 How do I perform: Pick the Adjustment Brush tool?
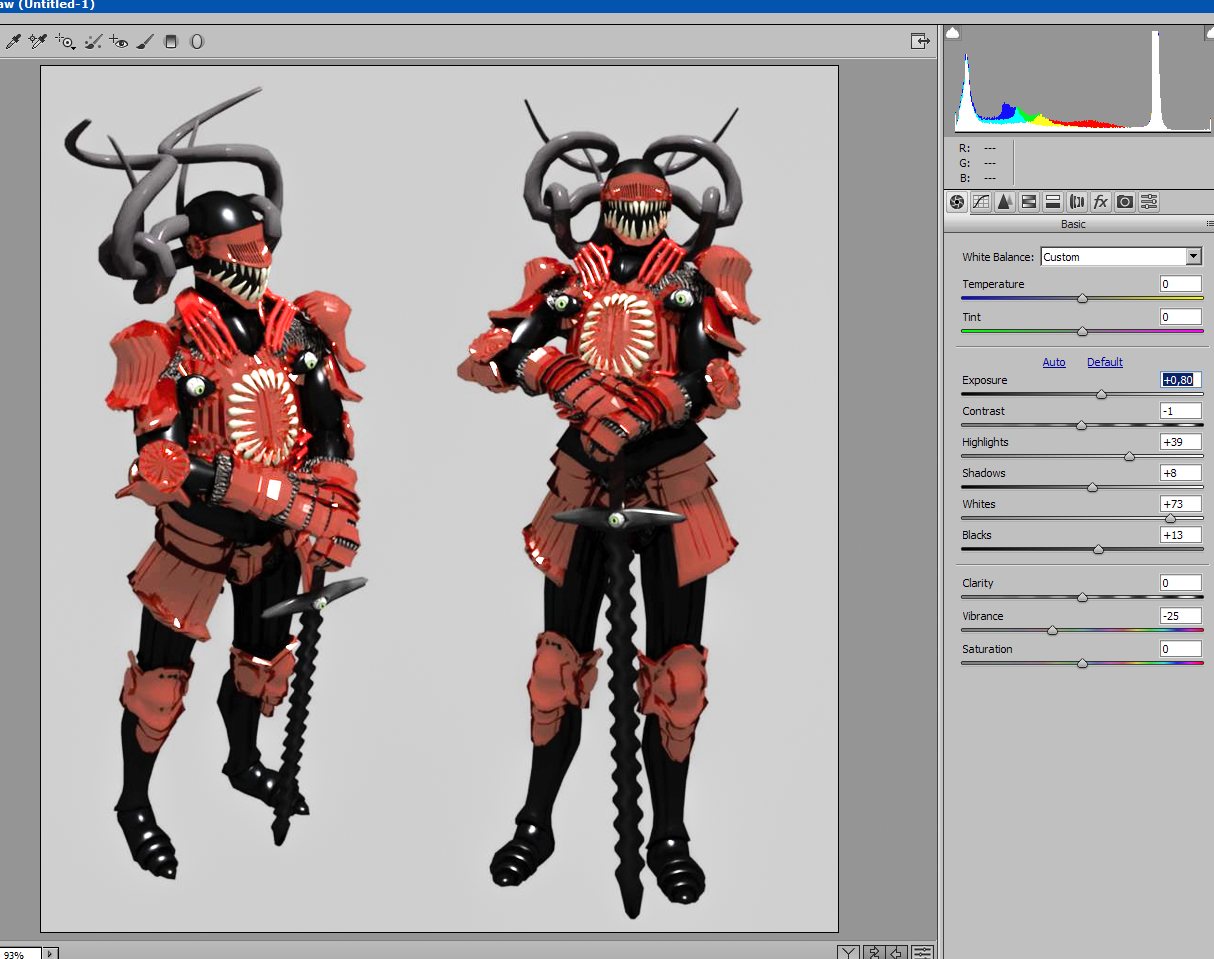[145, 41]
